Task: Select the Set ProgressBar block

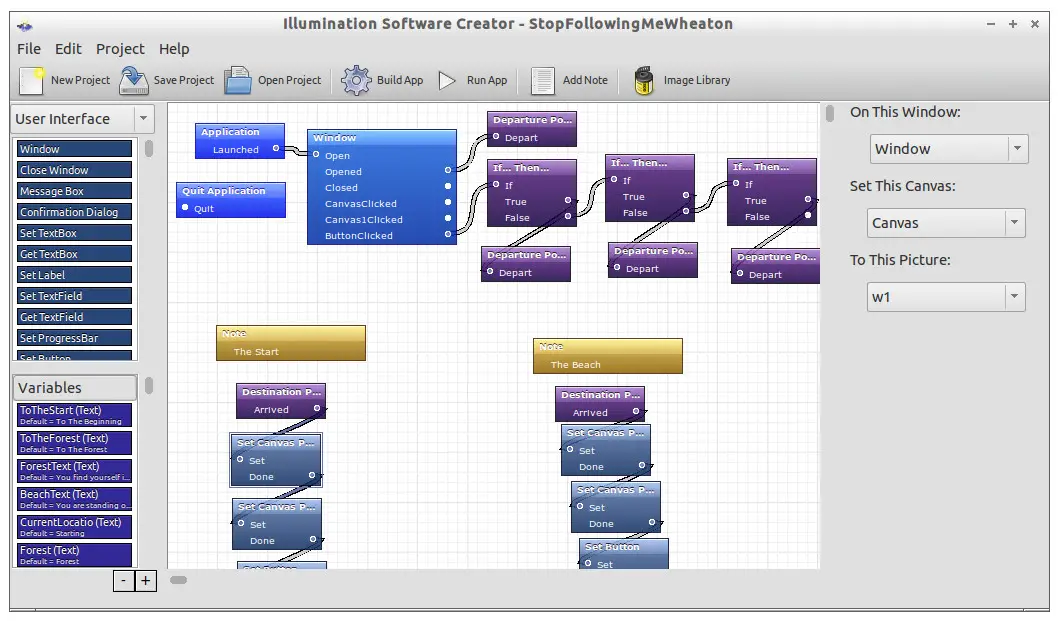Action: (74, 337)
